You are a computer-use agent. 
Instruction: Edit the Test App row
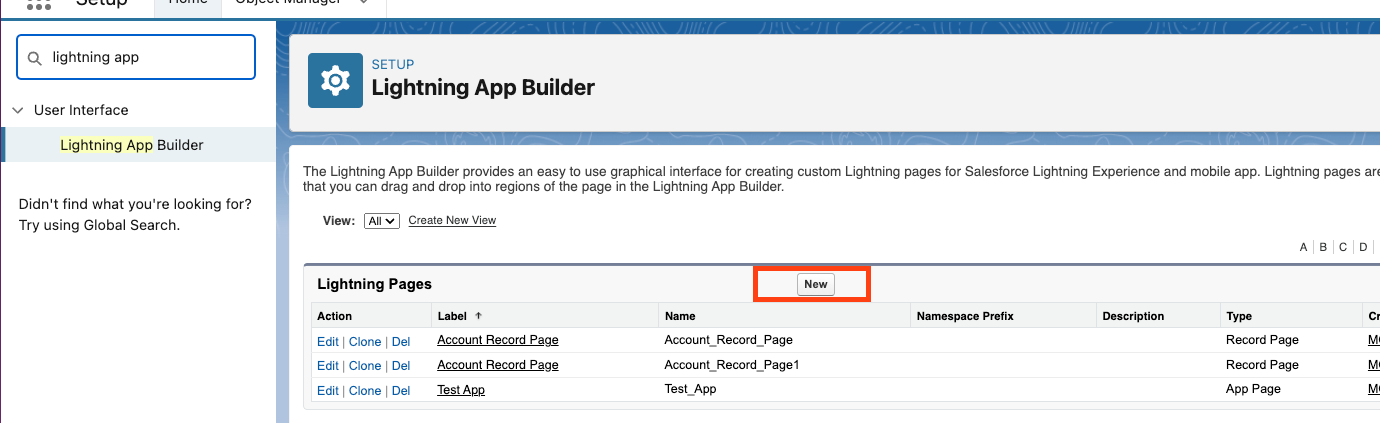tap(328, 391)
